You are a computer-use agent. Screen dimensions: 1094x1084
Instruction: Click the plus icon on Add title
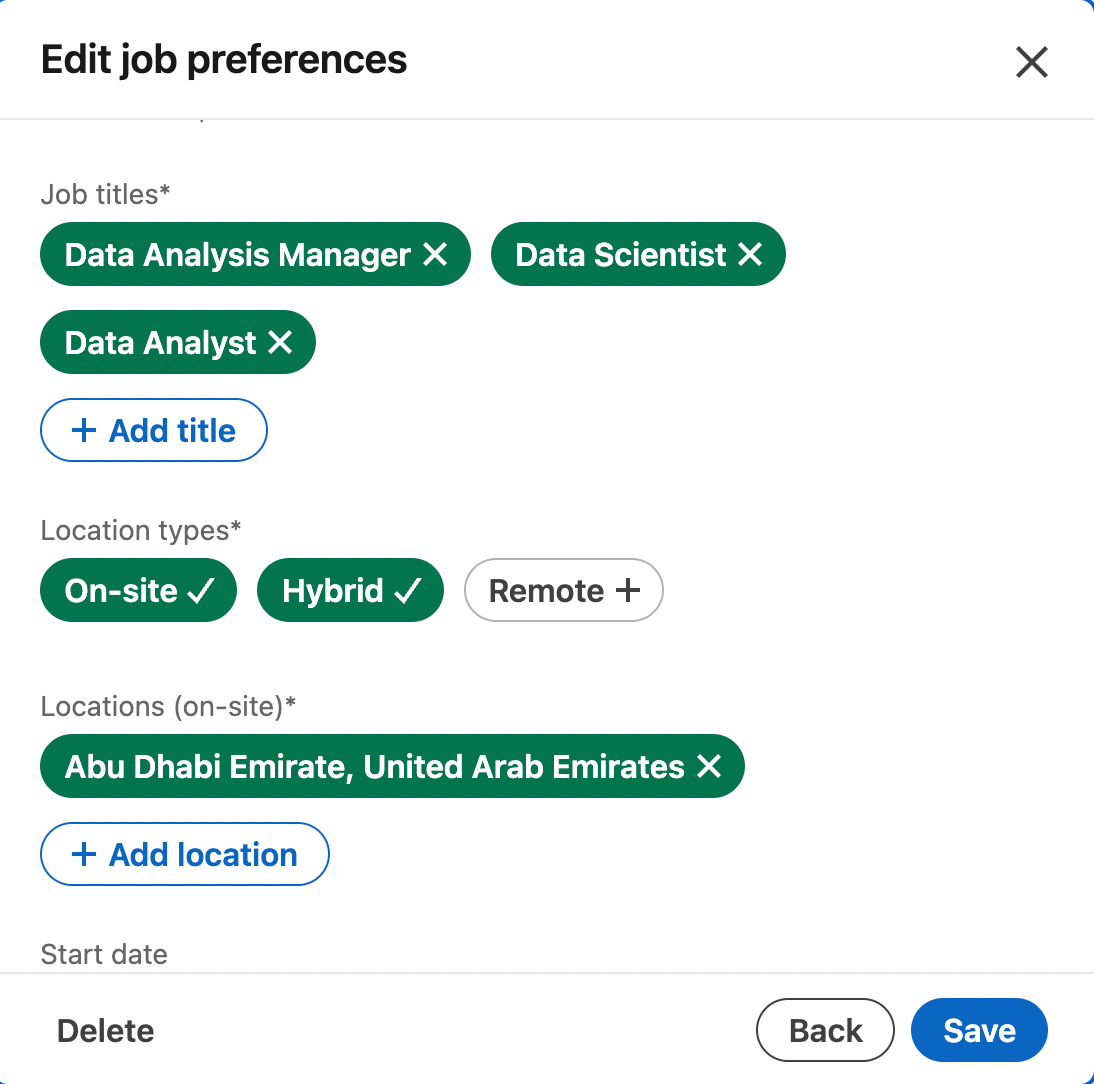pos(84,431)
